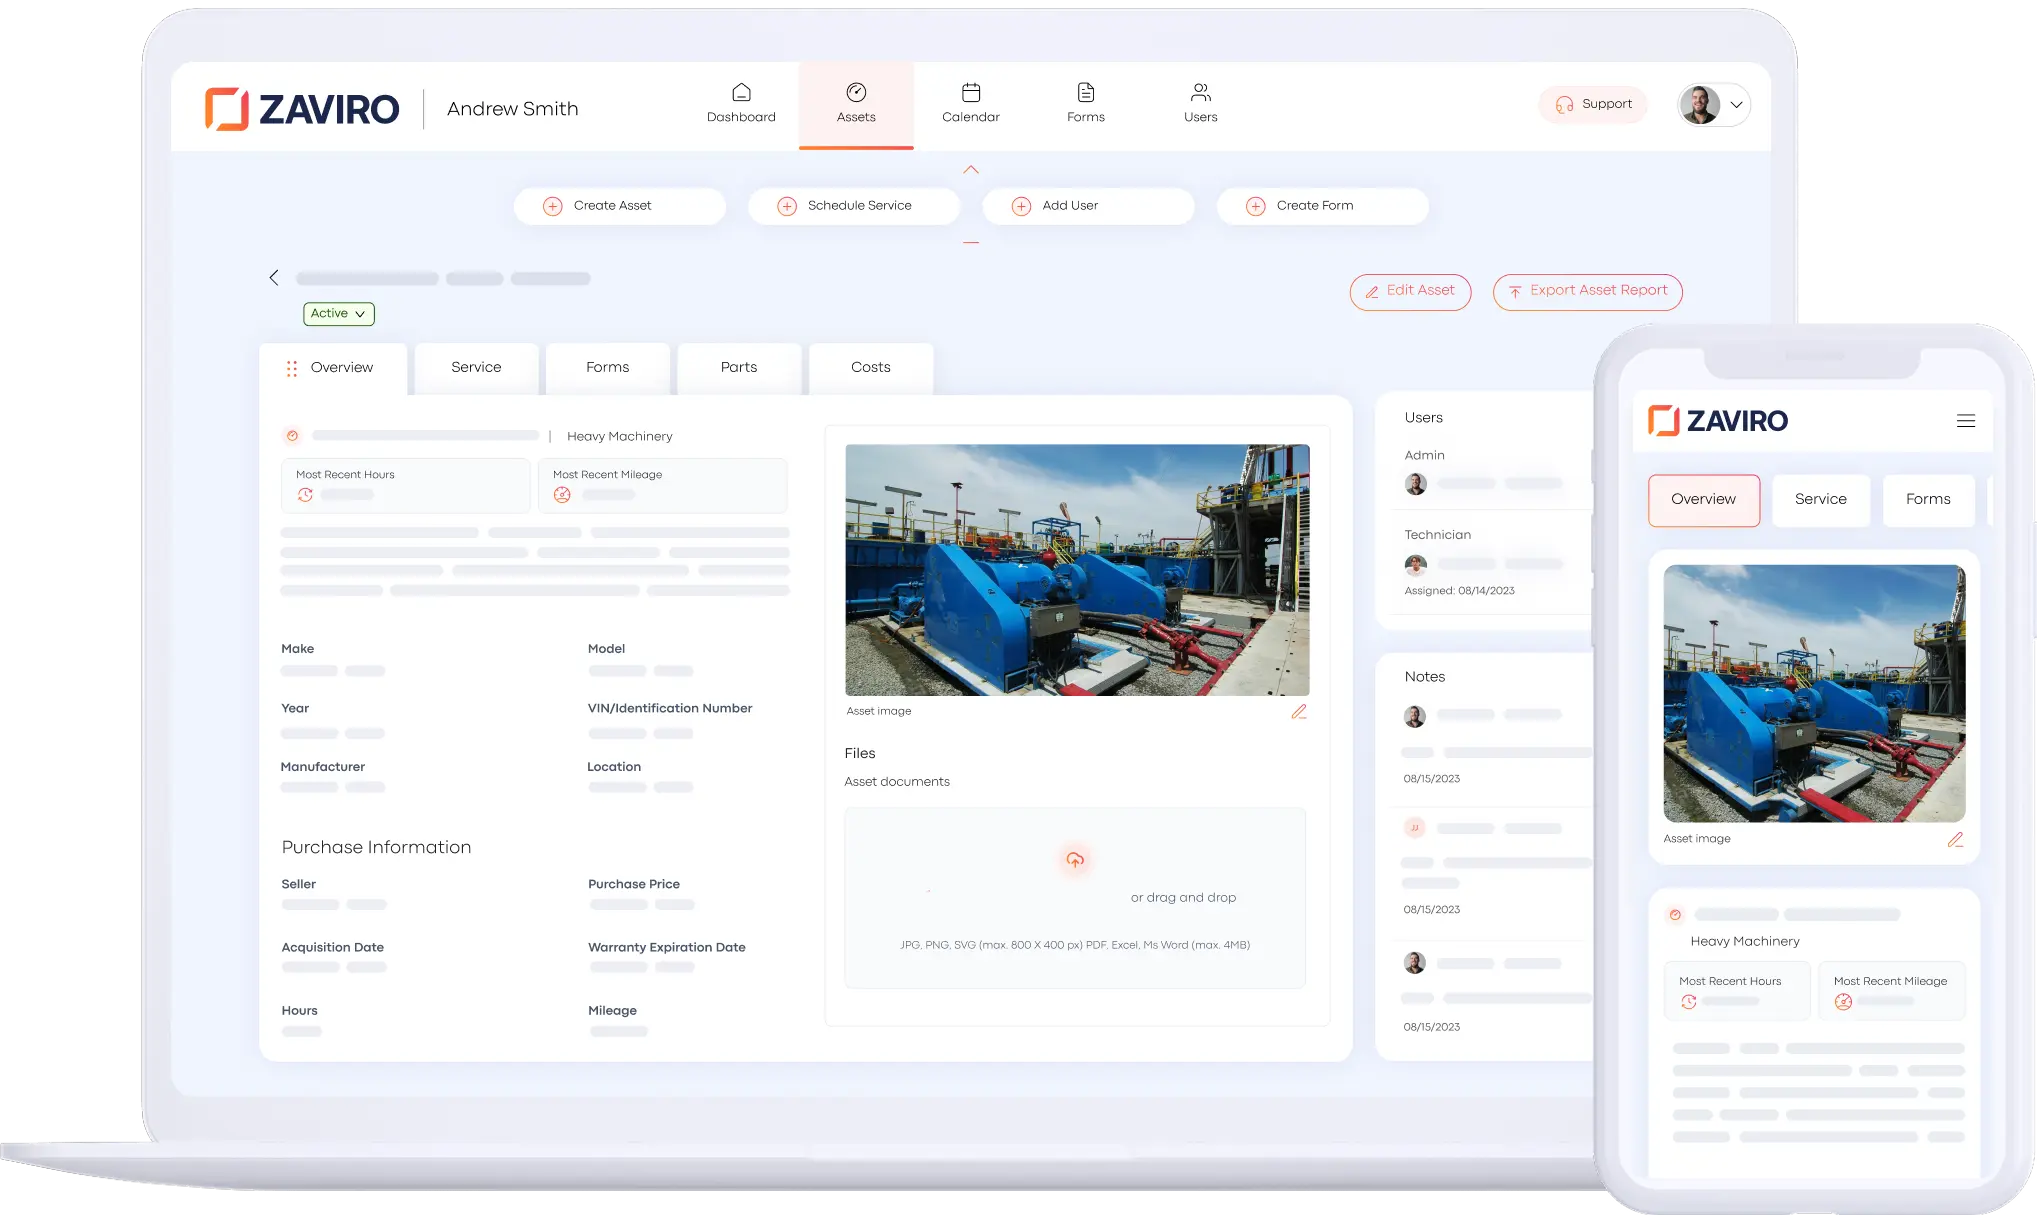Click Export Asset Report button

(x=1587, y=291)
